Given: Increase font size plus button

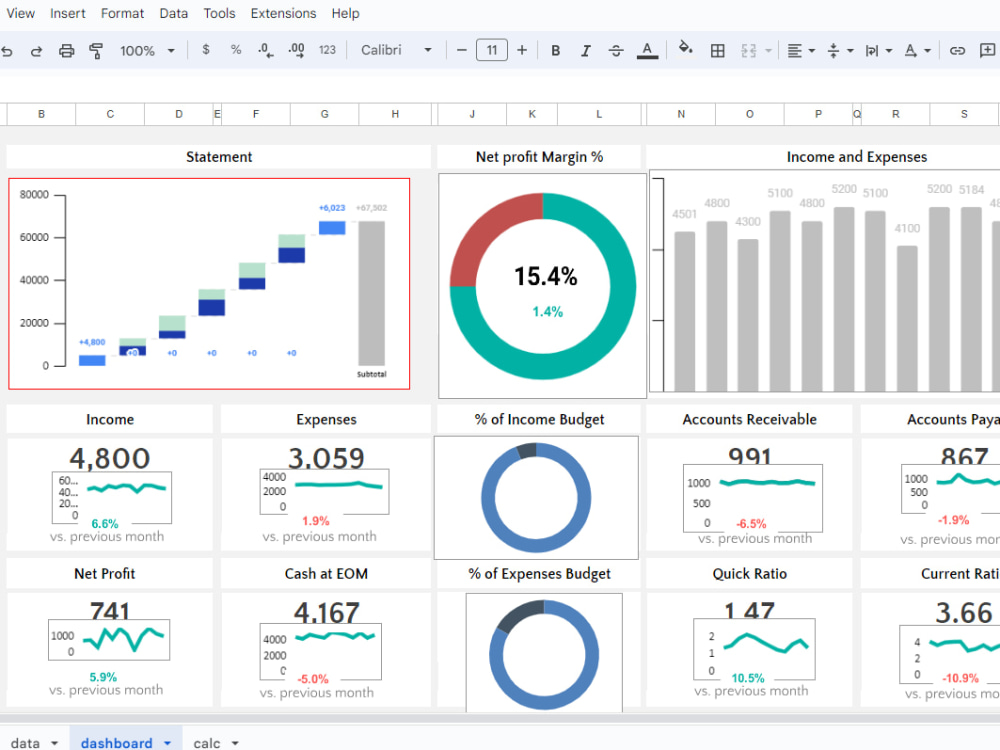Looking at the screenshot, I should coord(522,50).
